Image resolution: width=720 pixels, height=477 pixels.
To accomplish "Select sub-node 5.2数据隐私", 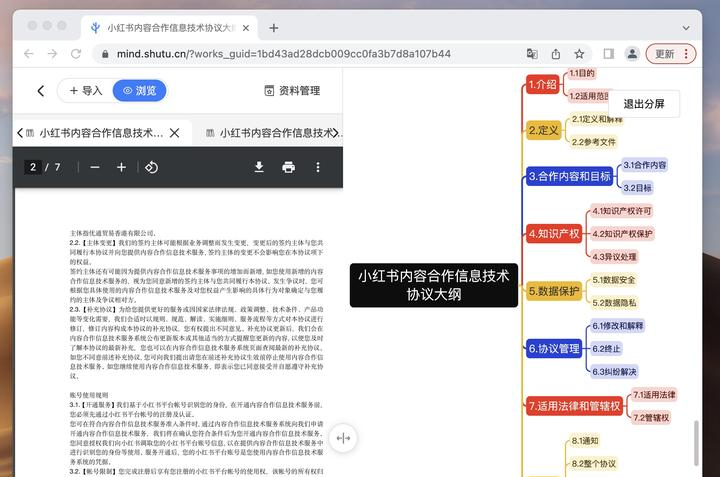I will [614, 303].
